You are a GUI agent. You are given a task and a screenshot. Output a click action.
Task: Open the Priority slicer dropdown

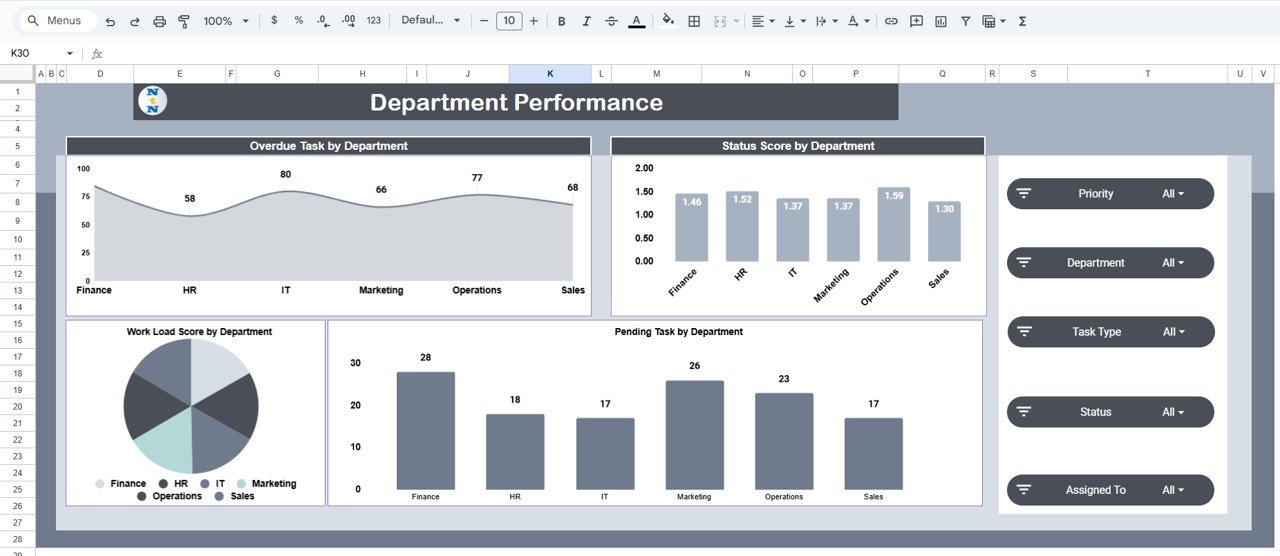tap(1173, 194)
